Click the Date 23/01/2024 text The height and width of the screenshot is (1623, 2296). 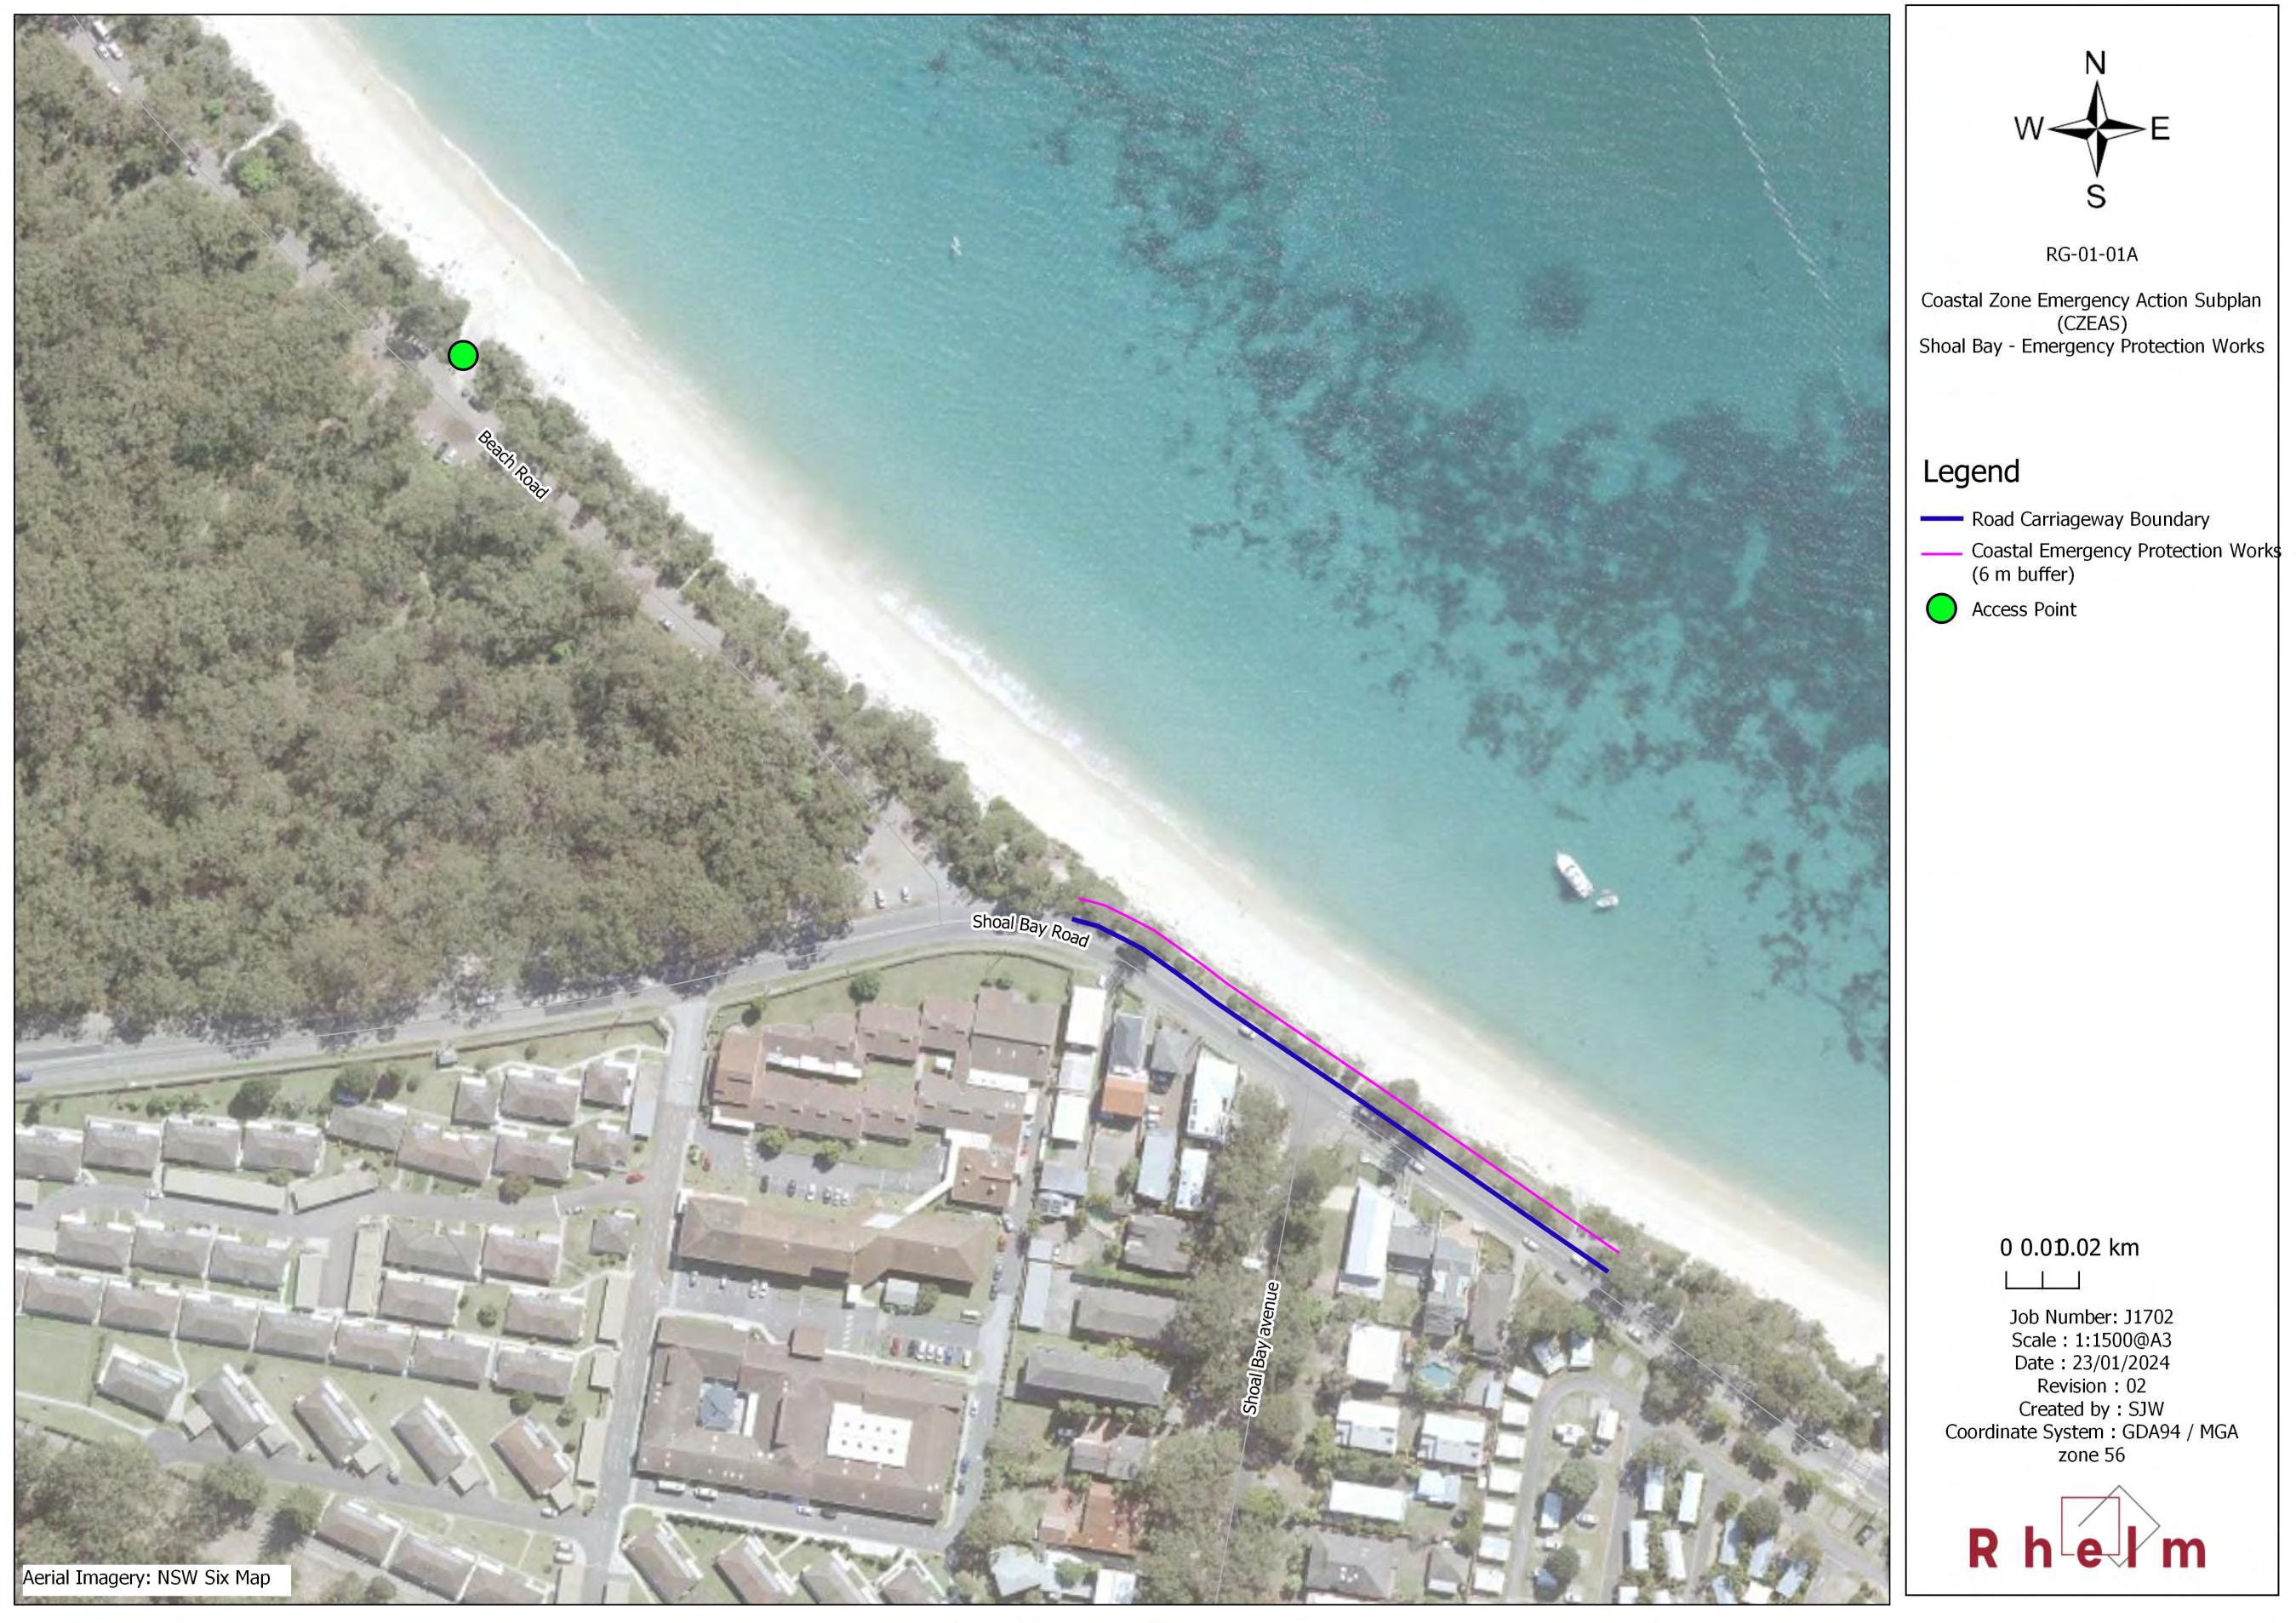(x=2090, y=1363)
